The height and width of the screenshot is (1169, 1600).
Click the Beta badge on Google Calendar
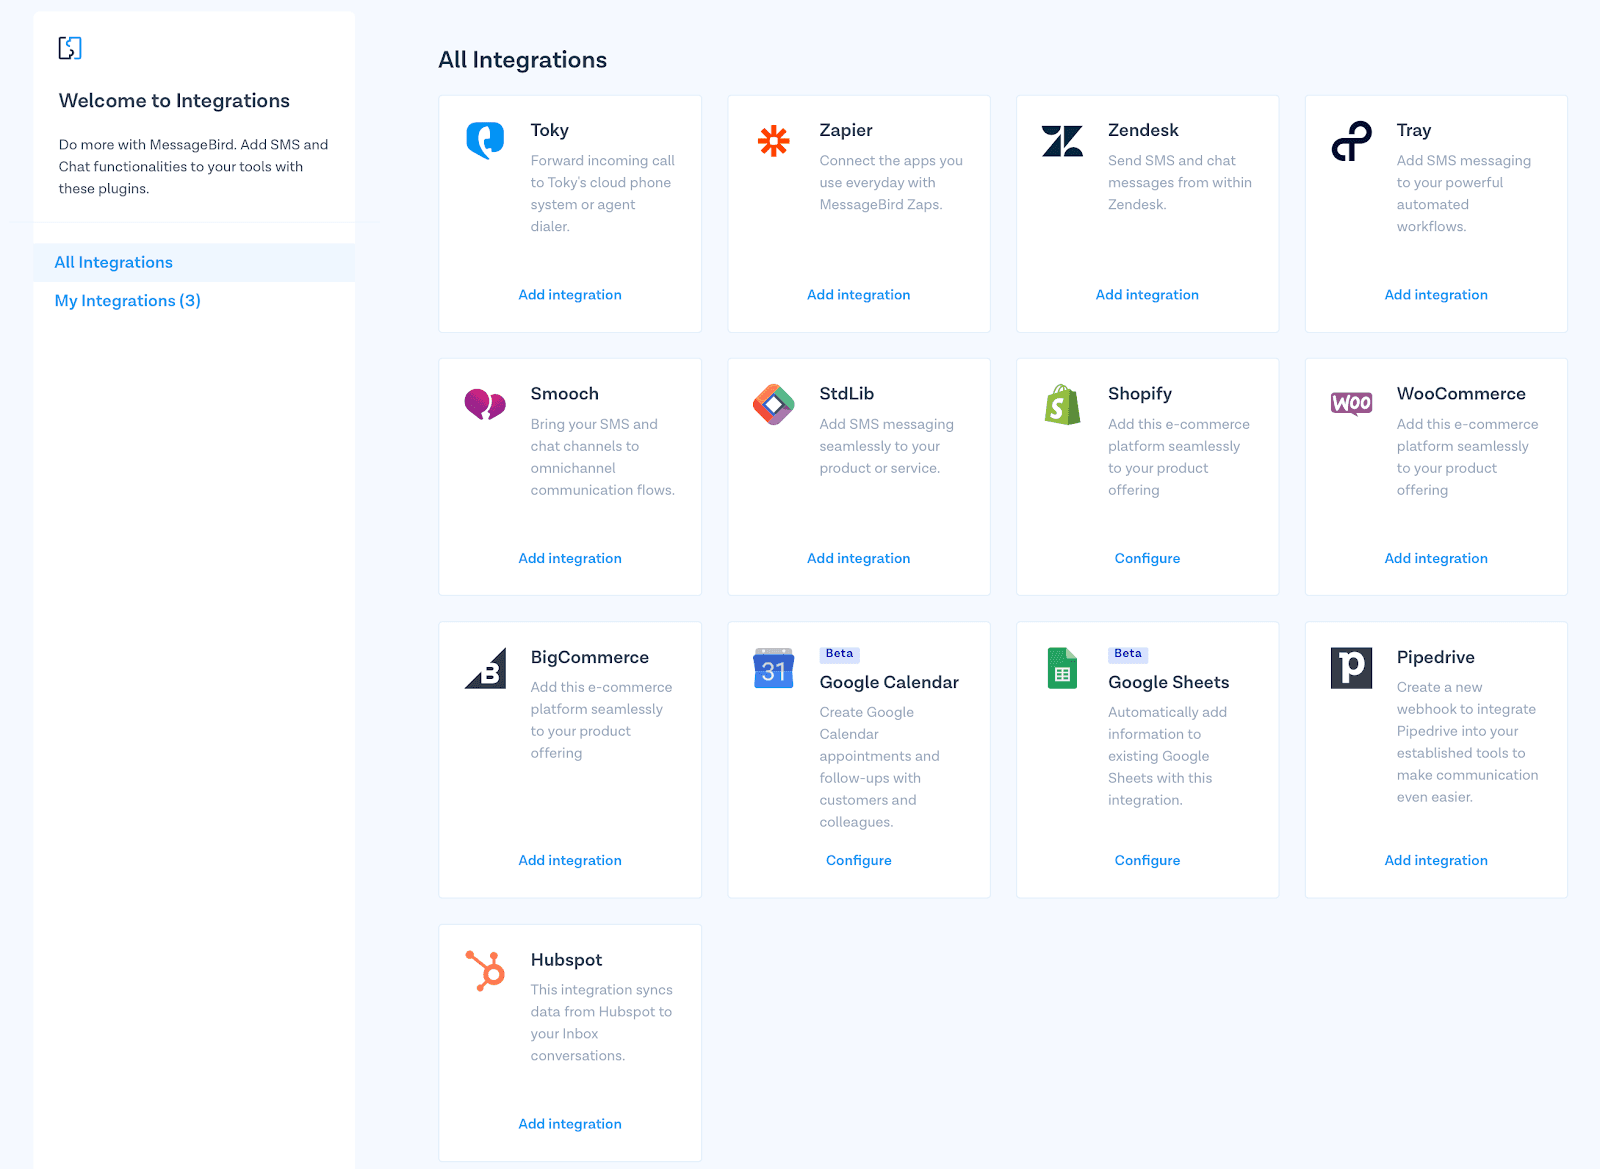pos(840,654)
